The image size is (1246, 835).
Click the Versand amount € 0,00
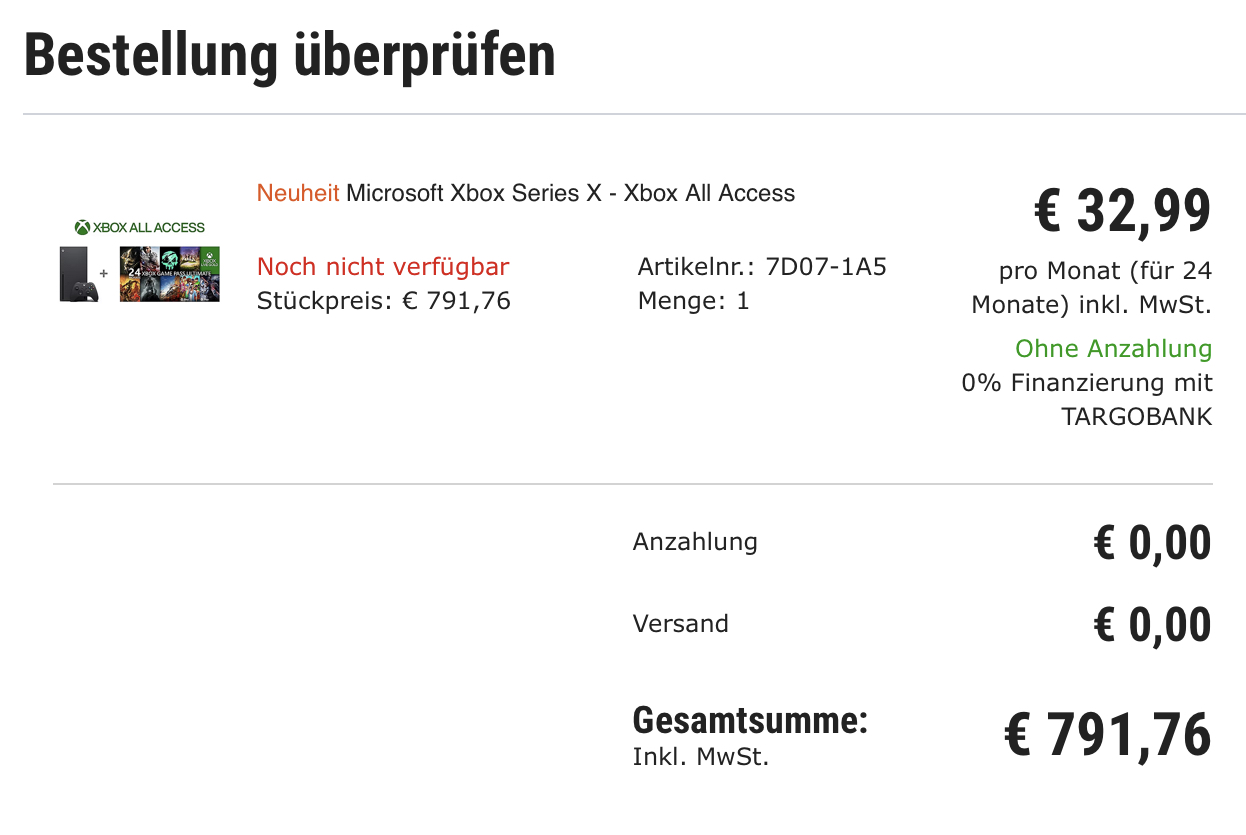pyautogui.click(x=1152, y=625)
